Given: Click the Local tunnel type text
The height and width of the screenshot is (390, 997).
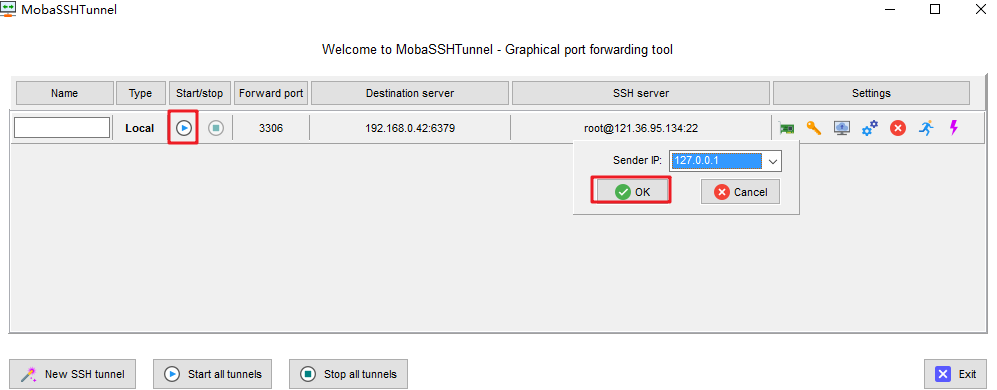Looking at the screenshot, I should [x=140, y=128].
